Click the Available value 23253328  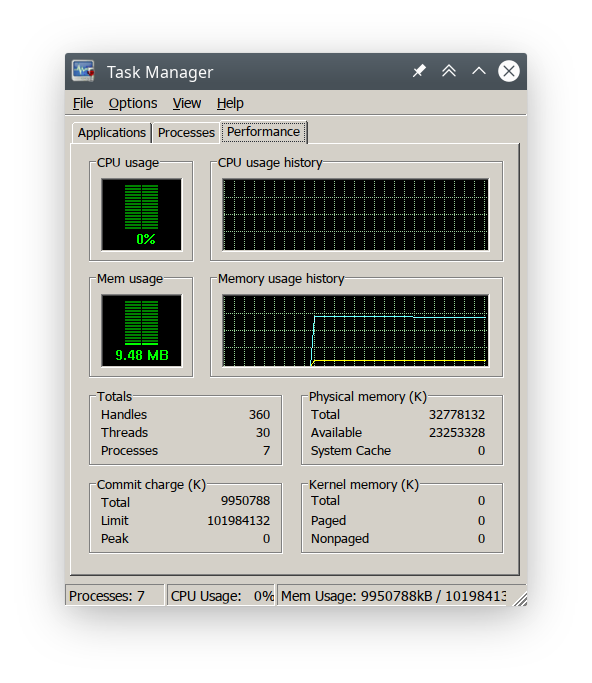click(457, 433)
